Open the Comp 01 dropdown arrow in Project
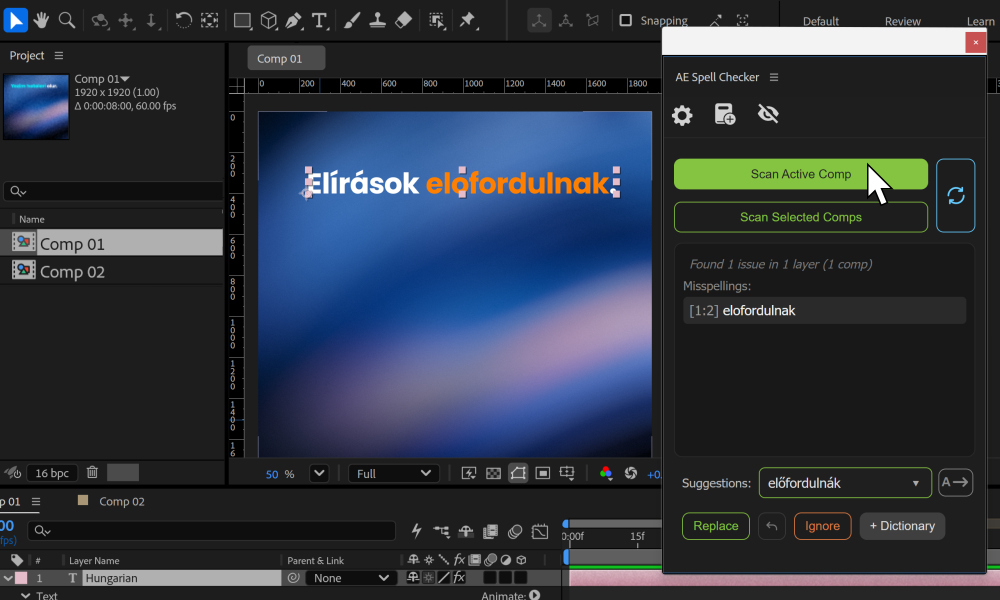The width and height of the screenshot is (1000, 600). pyautogui.click(x=125, y=79)
